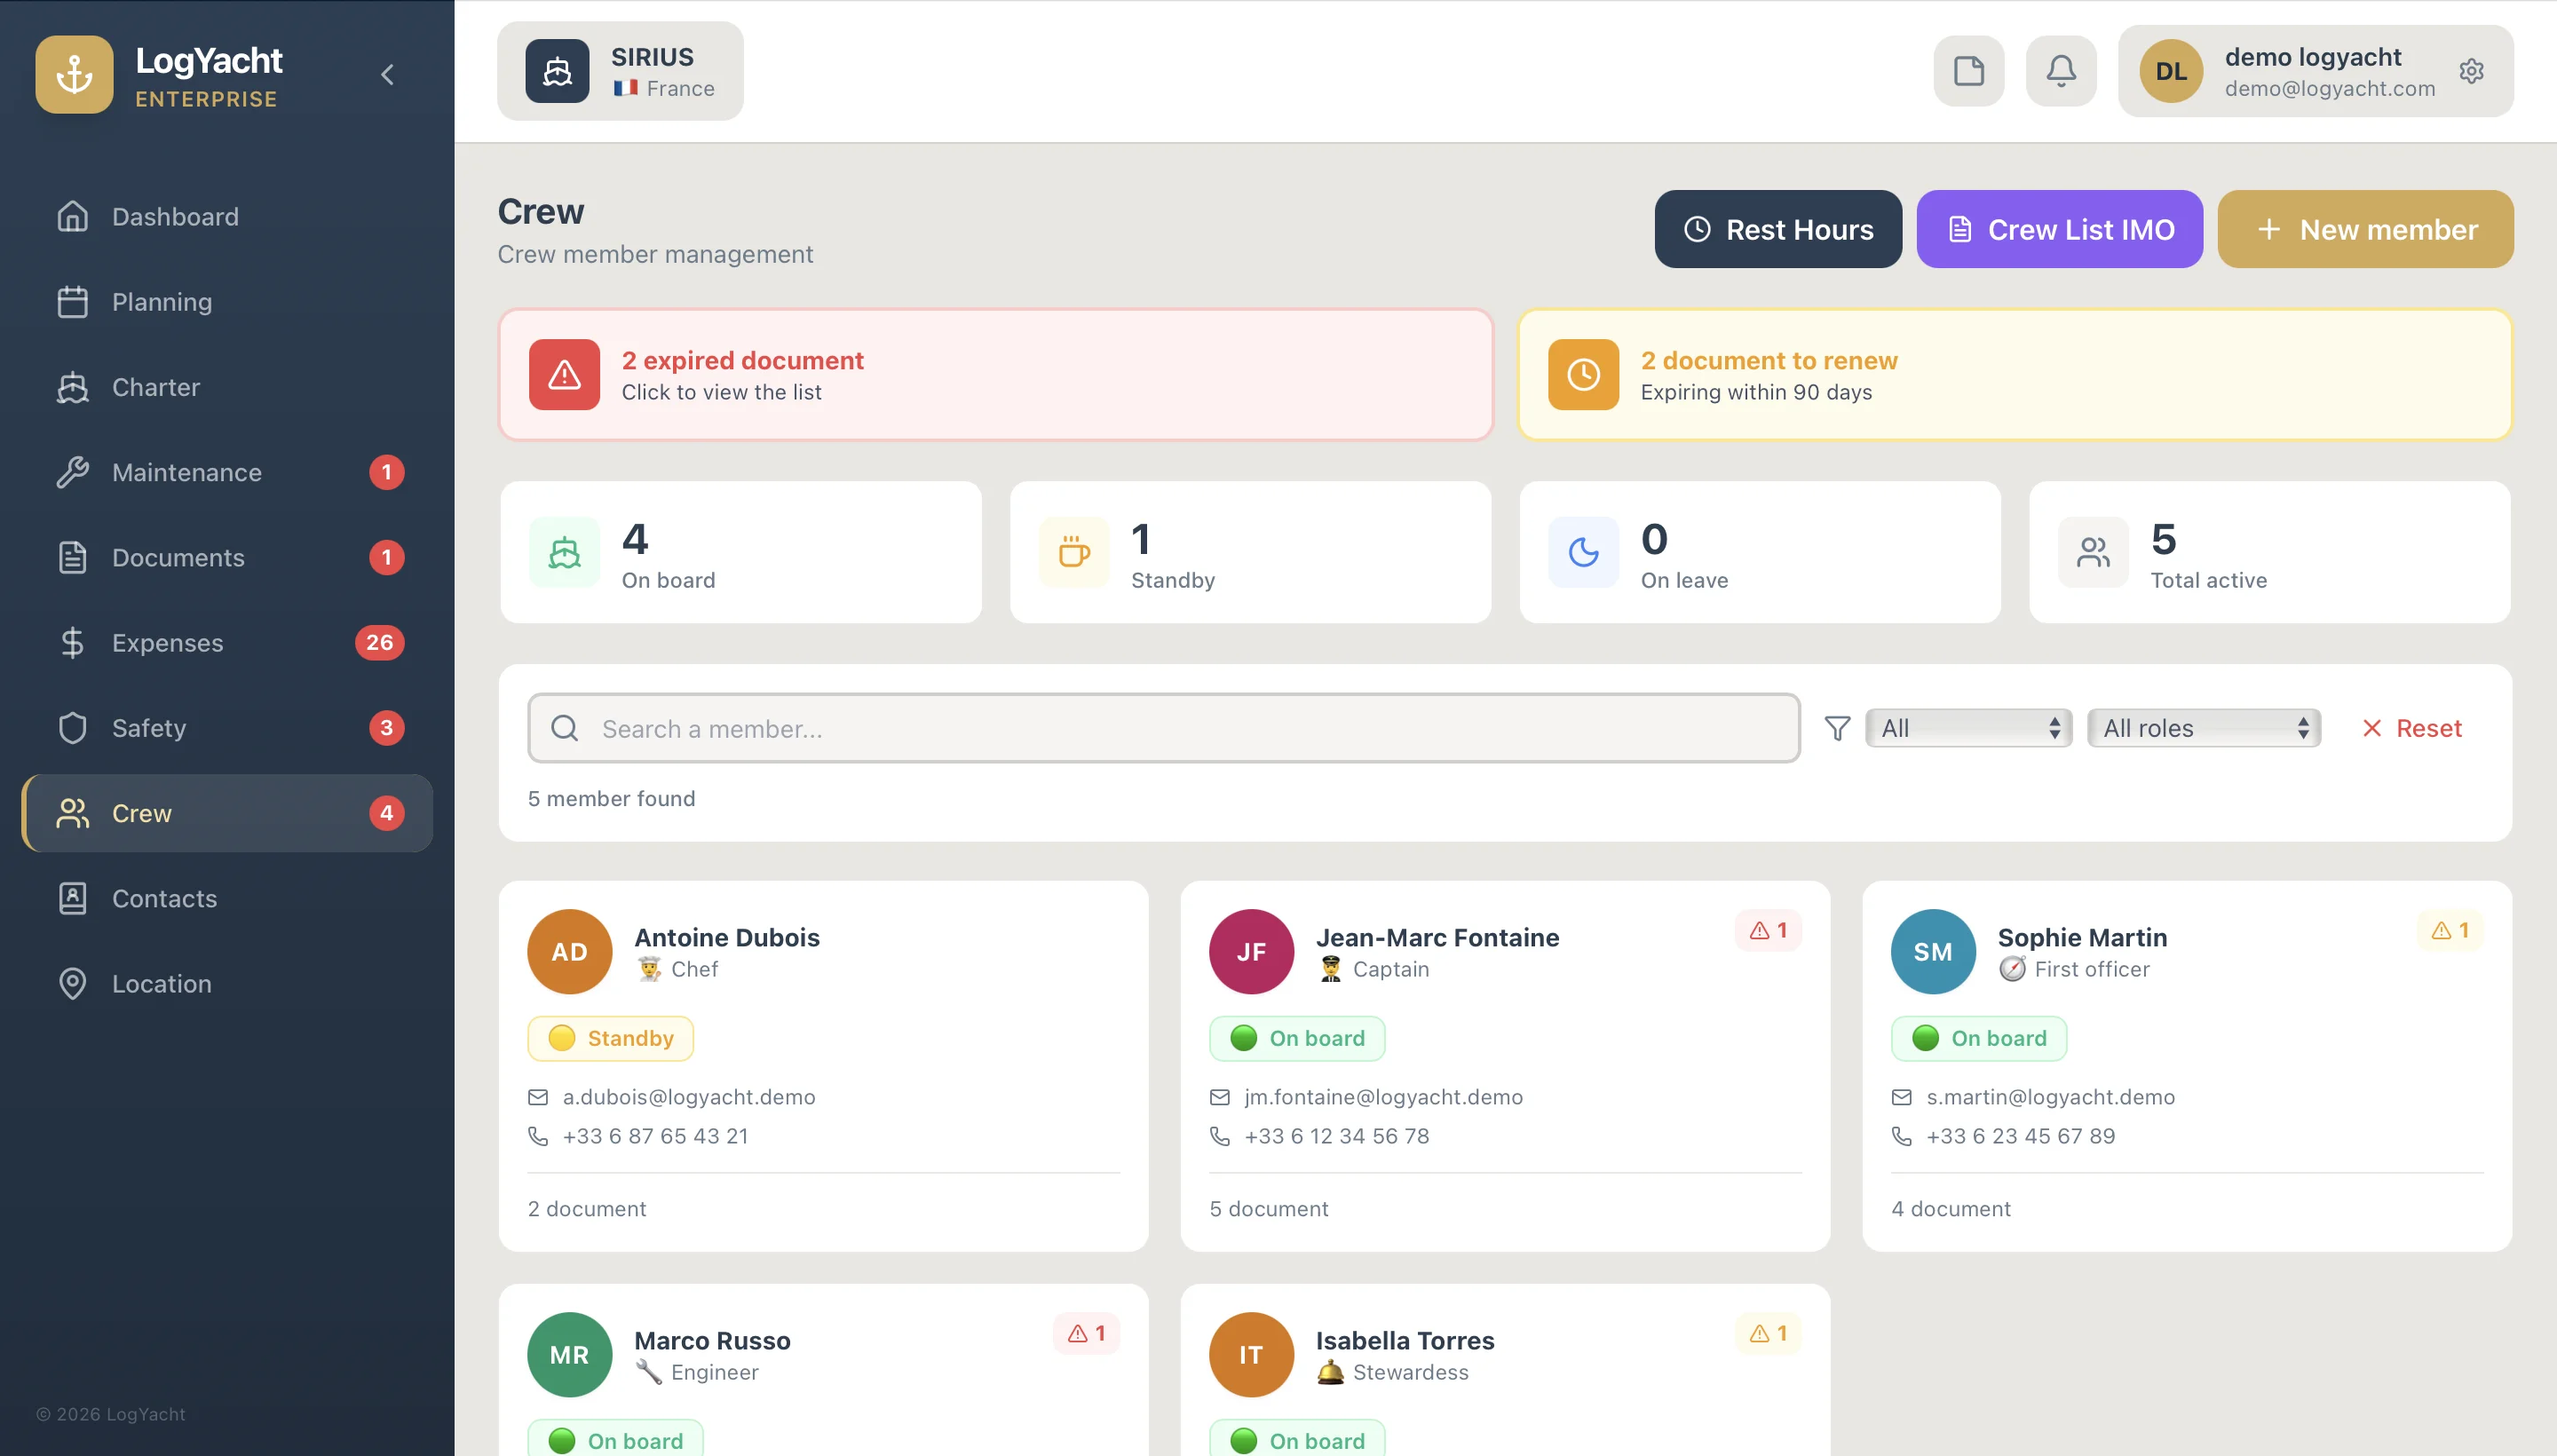The image size is (2557, 1456).
Task: Click the SM avatar for Sophie Martin
Action: pyautogui.click(x=1933, y=952)
